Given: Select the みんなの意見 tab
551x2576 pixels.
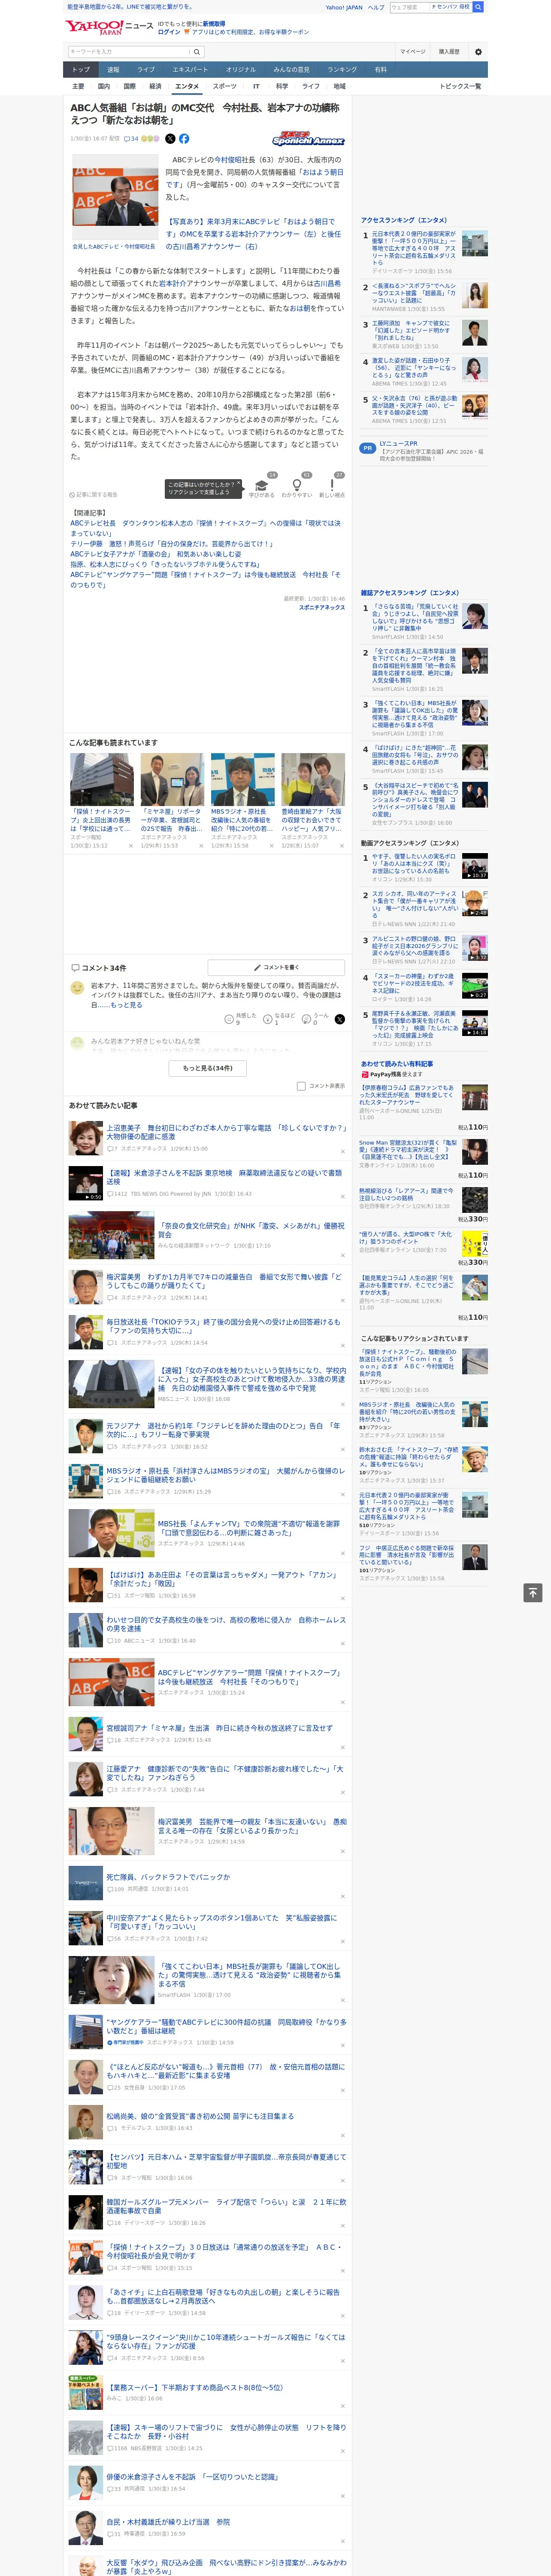Looking at the screenshot, I should 291,70.
